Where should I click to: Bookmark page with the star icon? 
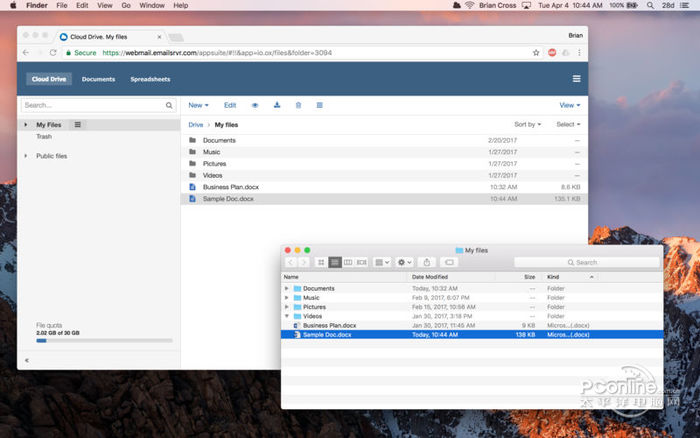coord(535,52)
